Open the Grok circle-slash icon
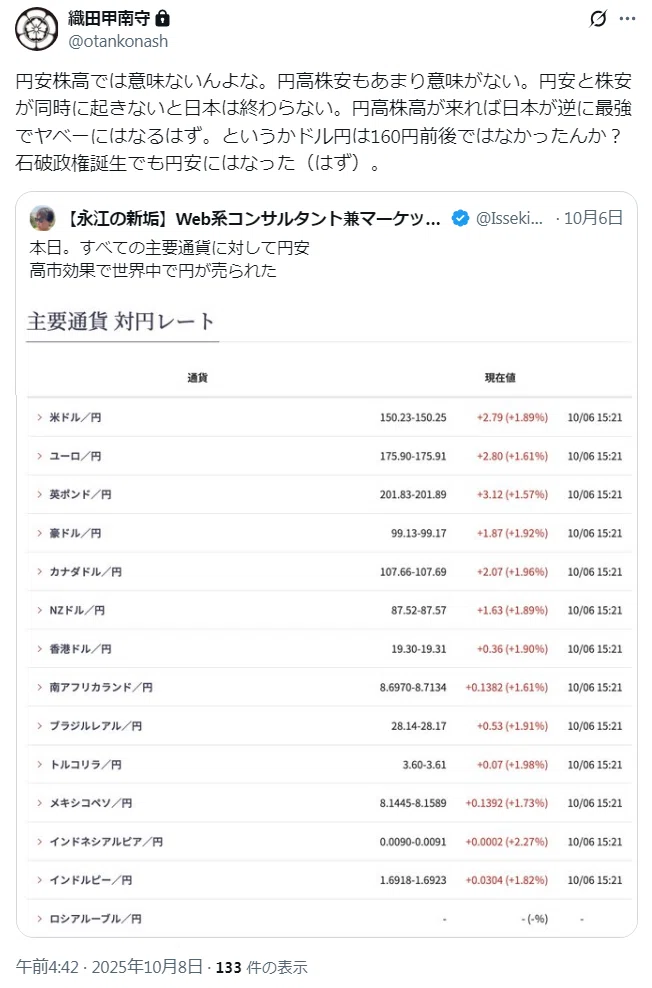 click(x=598, y=19)
